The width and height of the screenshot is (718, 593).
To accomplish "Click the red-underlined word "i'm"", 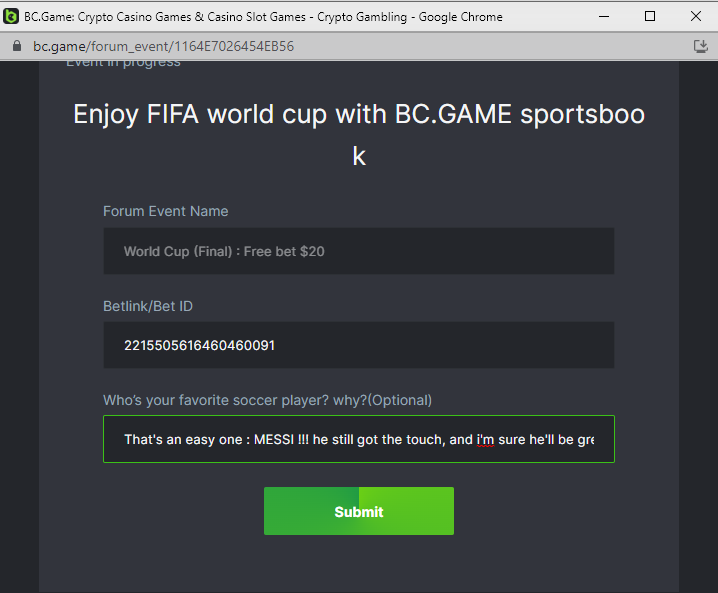I will coord(486,439).
